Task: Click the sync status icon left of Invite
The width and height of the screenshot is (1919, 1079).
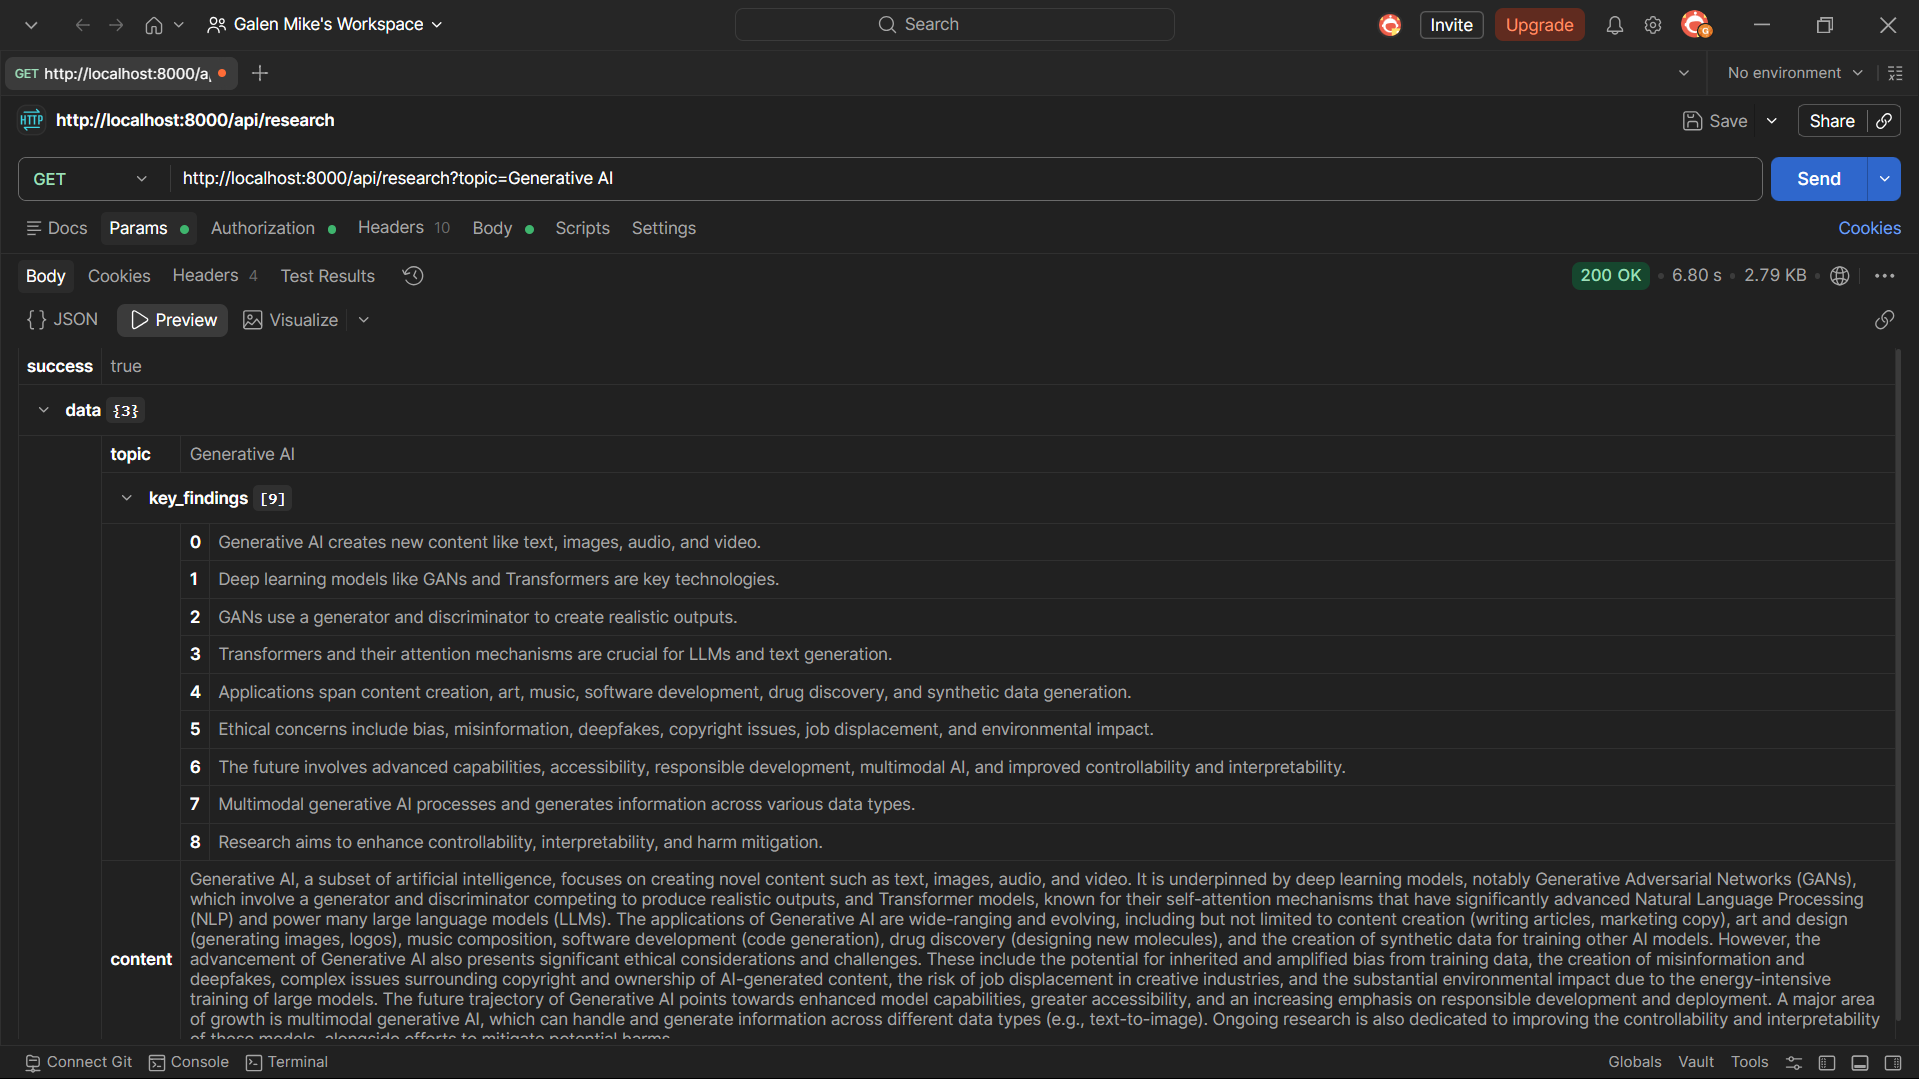Action: [1390, 25]
